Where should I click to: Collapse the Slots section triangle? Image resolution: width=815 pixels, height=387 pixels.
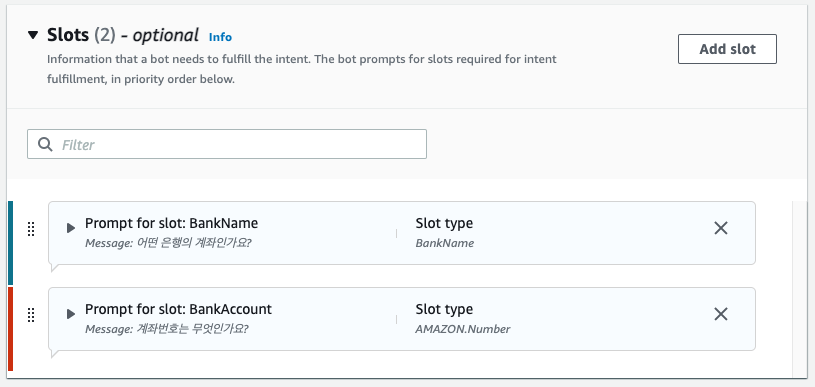coord(33,35)
